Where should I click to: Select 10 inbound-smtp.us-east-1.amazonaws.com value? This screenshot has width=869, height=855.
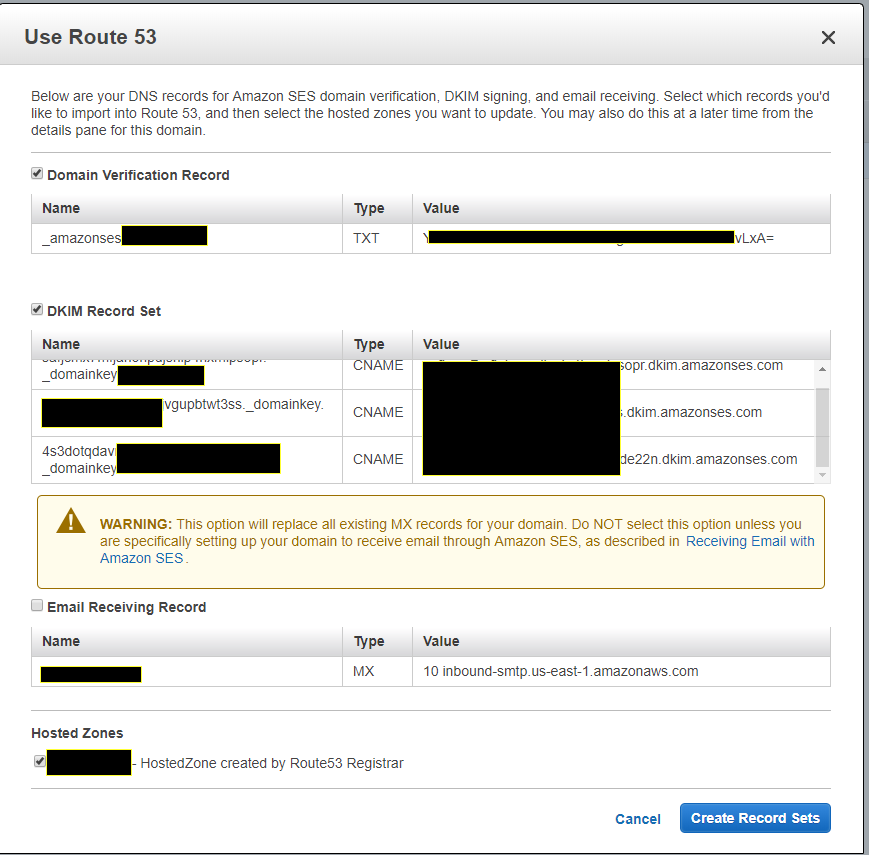pos(561,671)
